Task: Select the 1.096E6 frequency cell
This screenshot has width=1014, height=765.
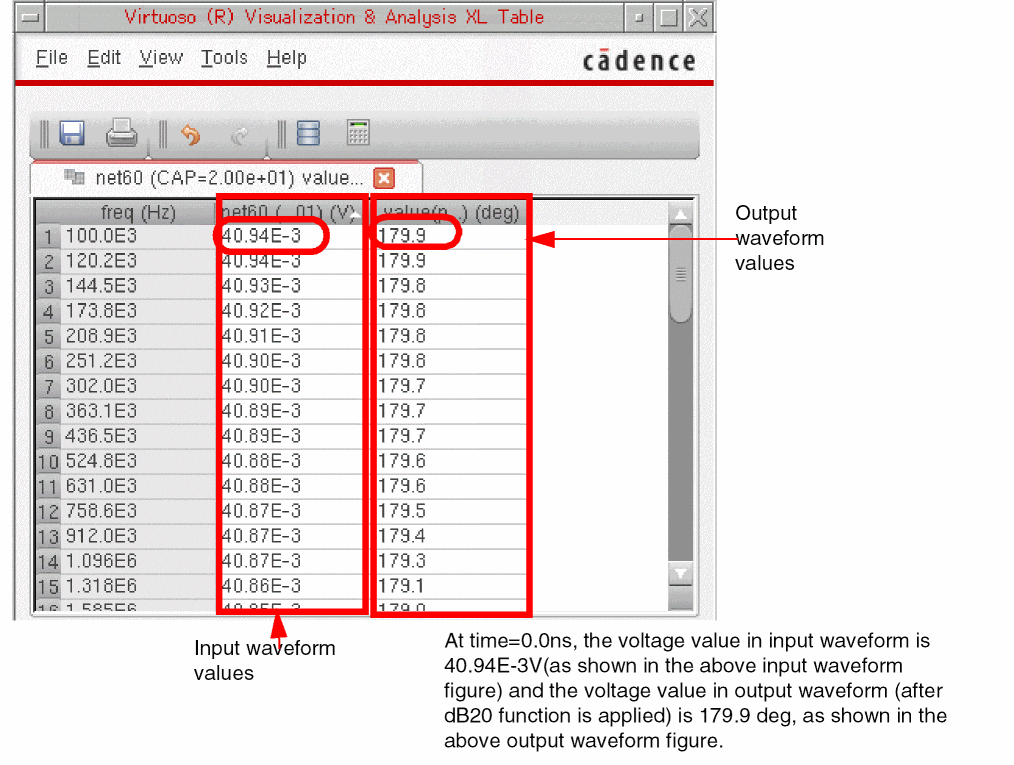Action: point(138,561)
